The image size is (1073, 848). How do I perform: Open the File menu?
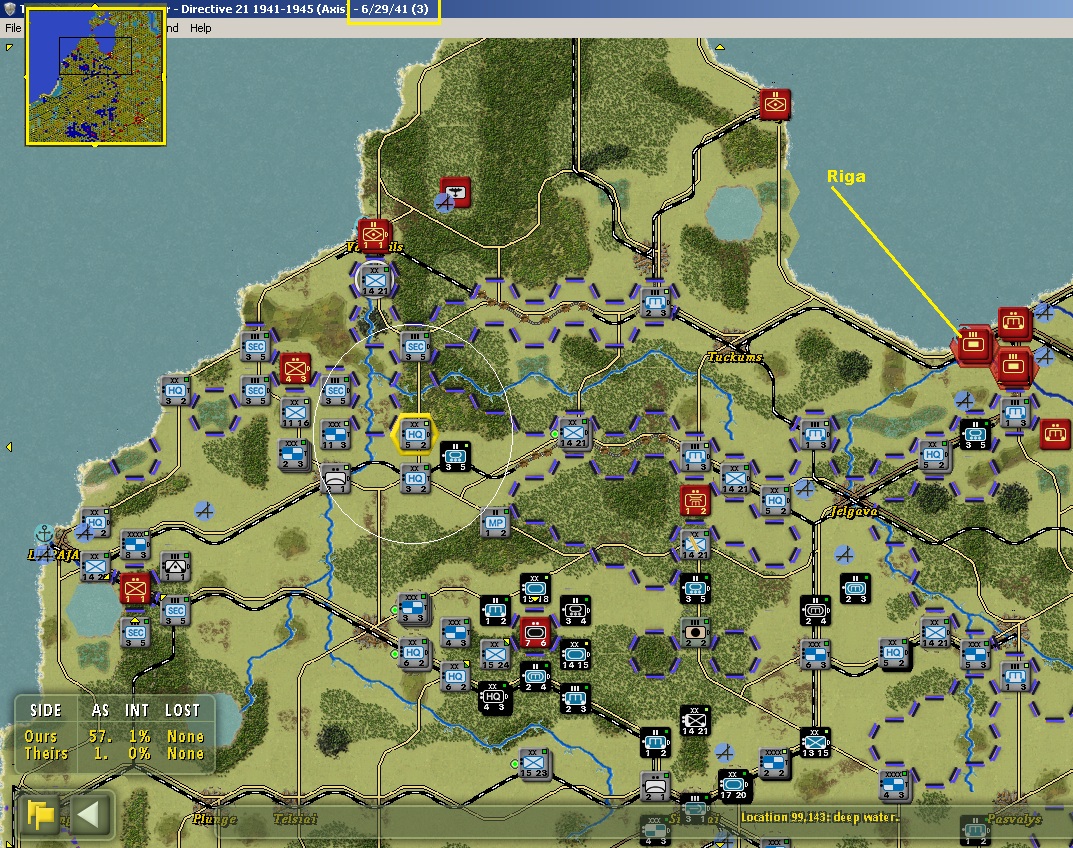[x=13, y=28]
